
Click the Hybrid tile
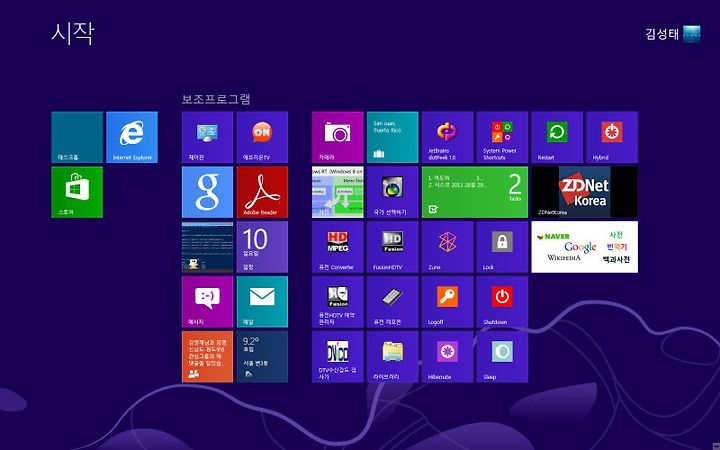612,137
